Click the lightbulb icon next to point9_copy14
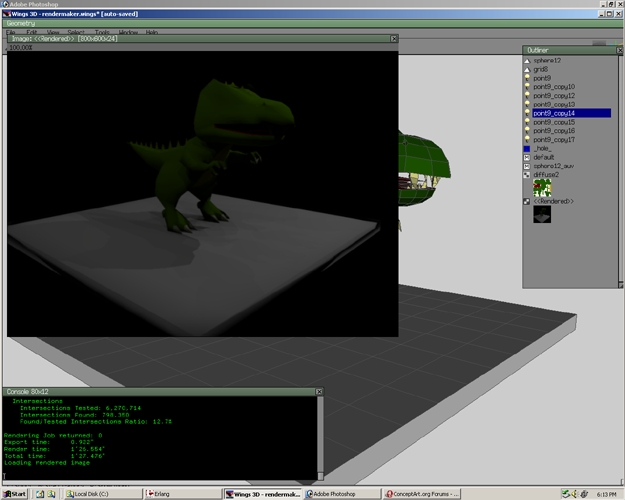The width and height of the screenshot is (625, 500). (x=527, y=113)
